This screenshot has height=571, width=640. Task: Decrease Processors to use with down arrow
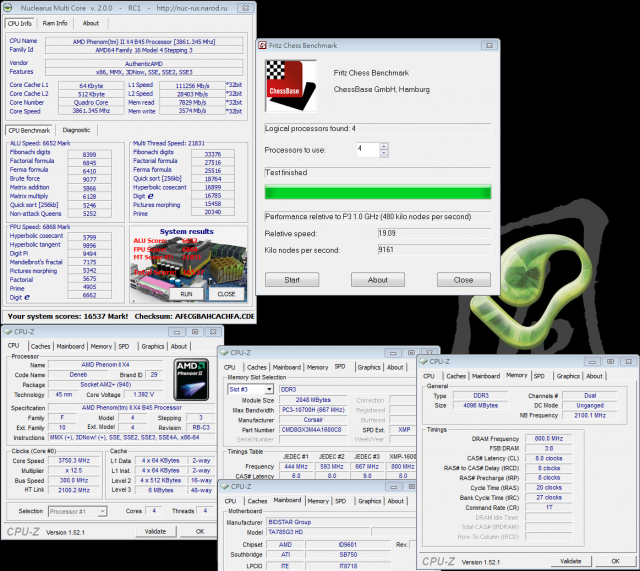click(x=383, y=153)
